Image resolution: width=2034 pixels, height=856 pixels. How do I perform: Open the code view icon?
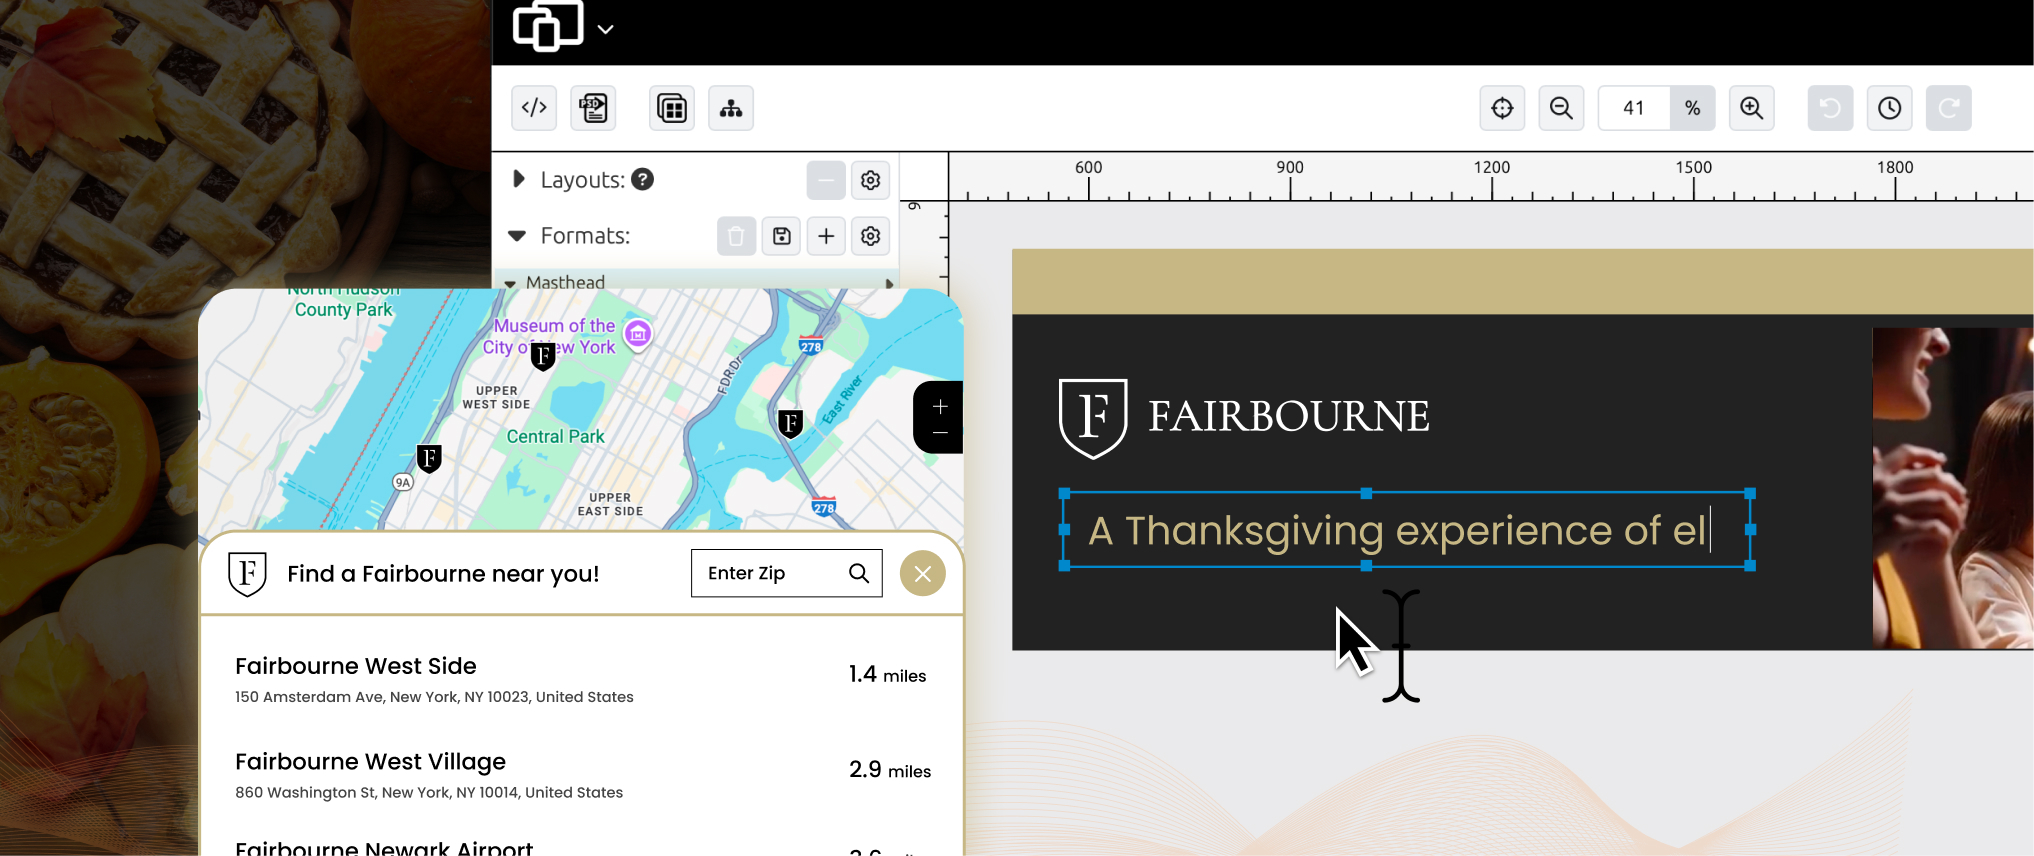tap(534, 108)
